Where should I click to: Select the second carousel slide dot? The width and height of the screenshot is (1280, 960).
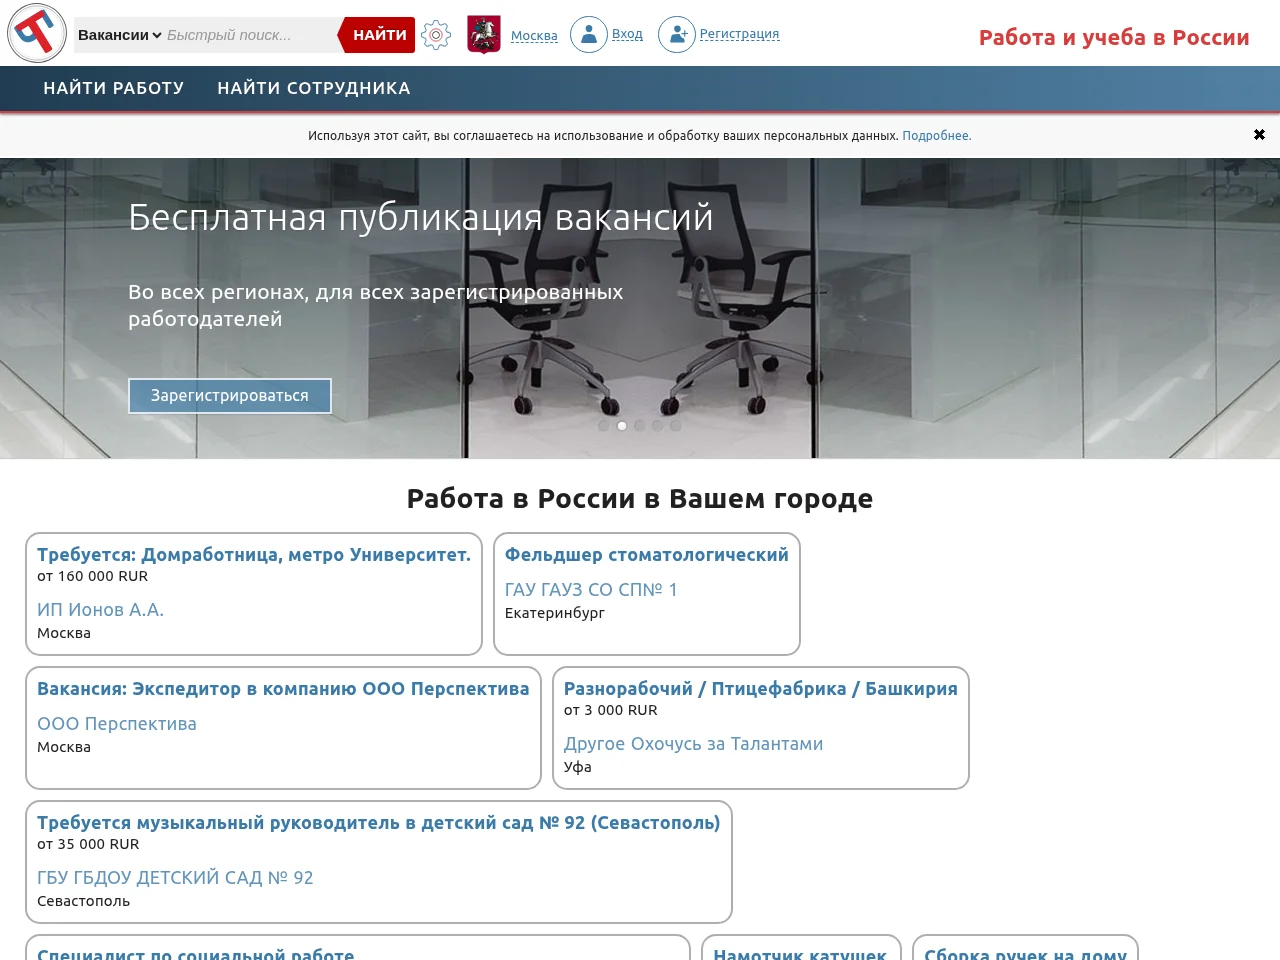[622, 426]
